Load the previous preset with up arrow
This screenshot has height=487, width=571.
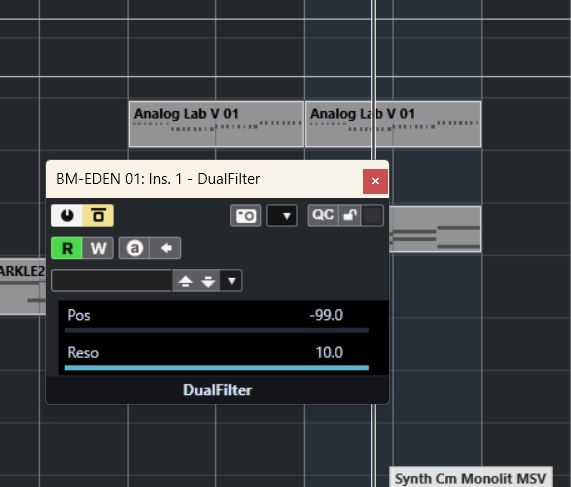click(185, 281)
